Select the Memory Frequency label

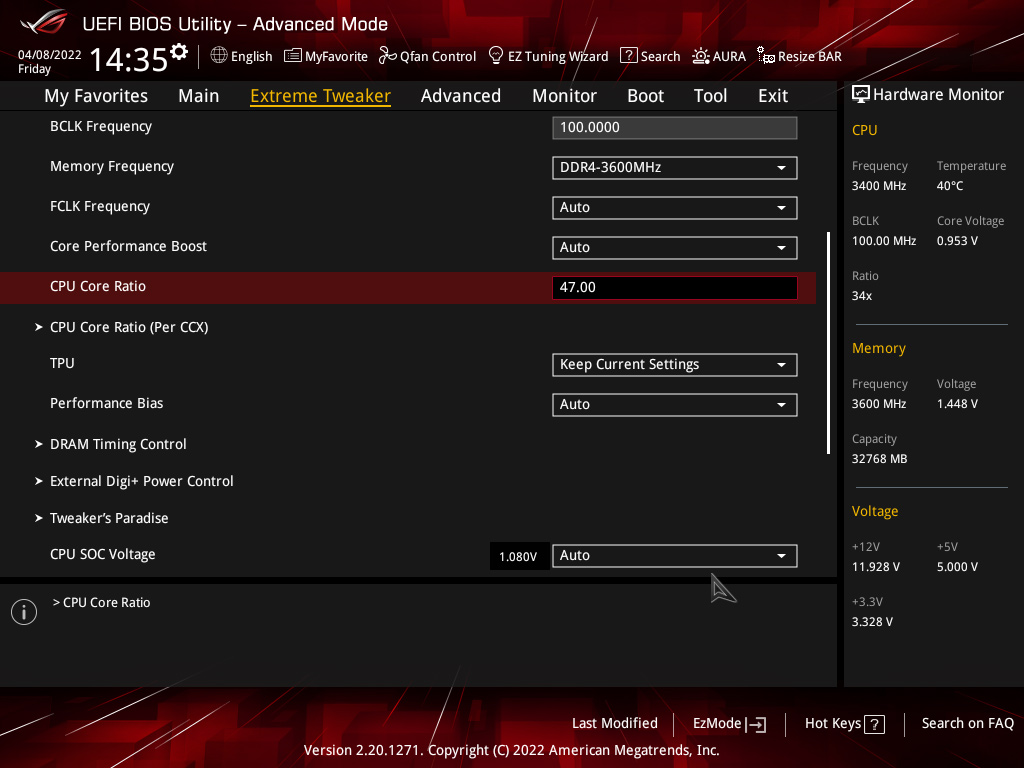click(x=112, y=167)
